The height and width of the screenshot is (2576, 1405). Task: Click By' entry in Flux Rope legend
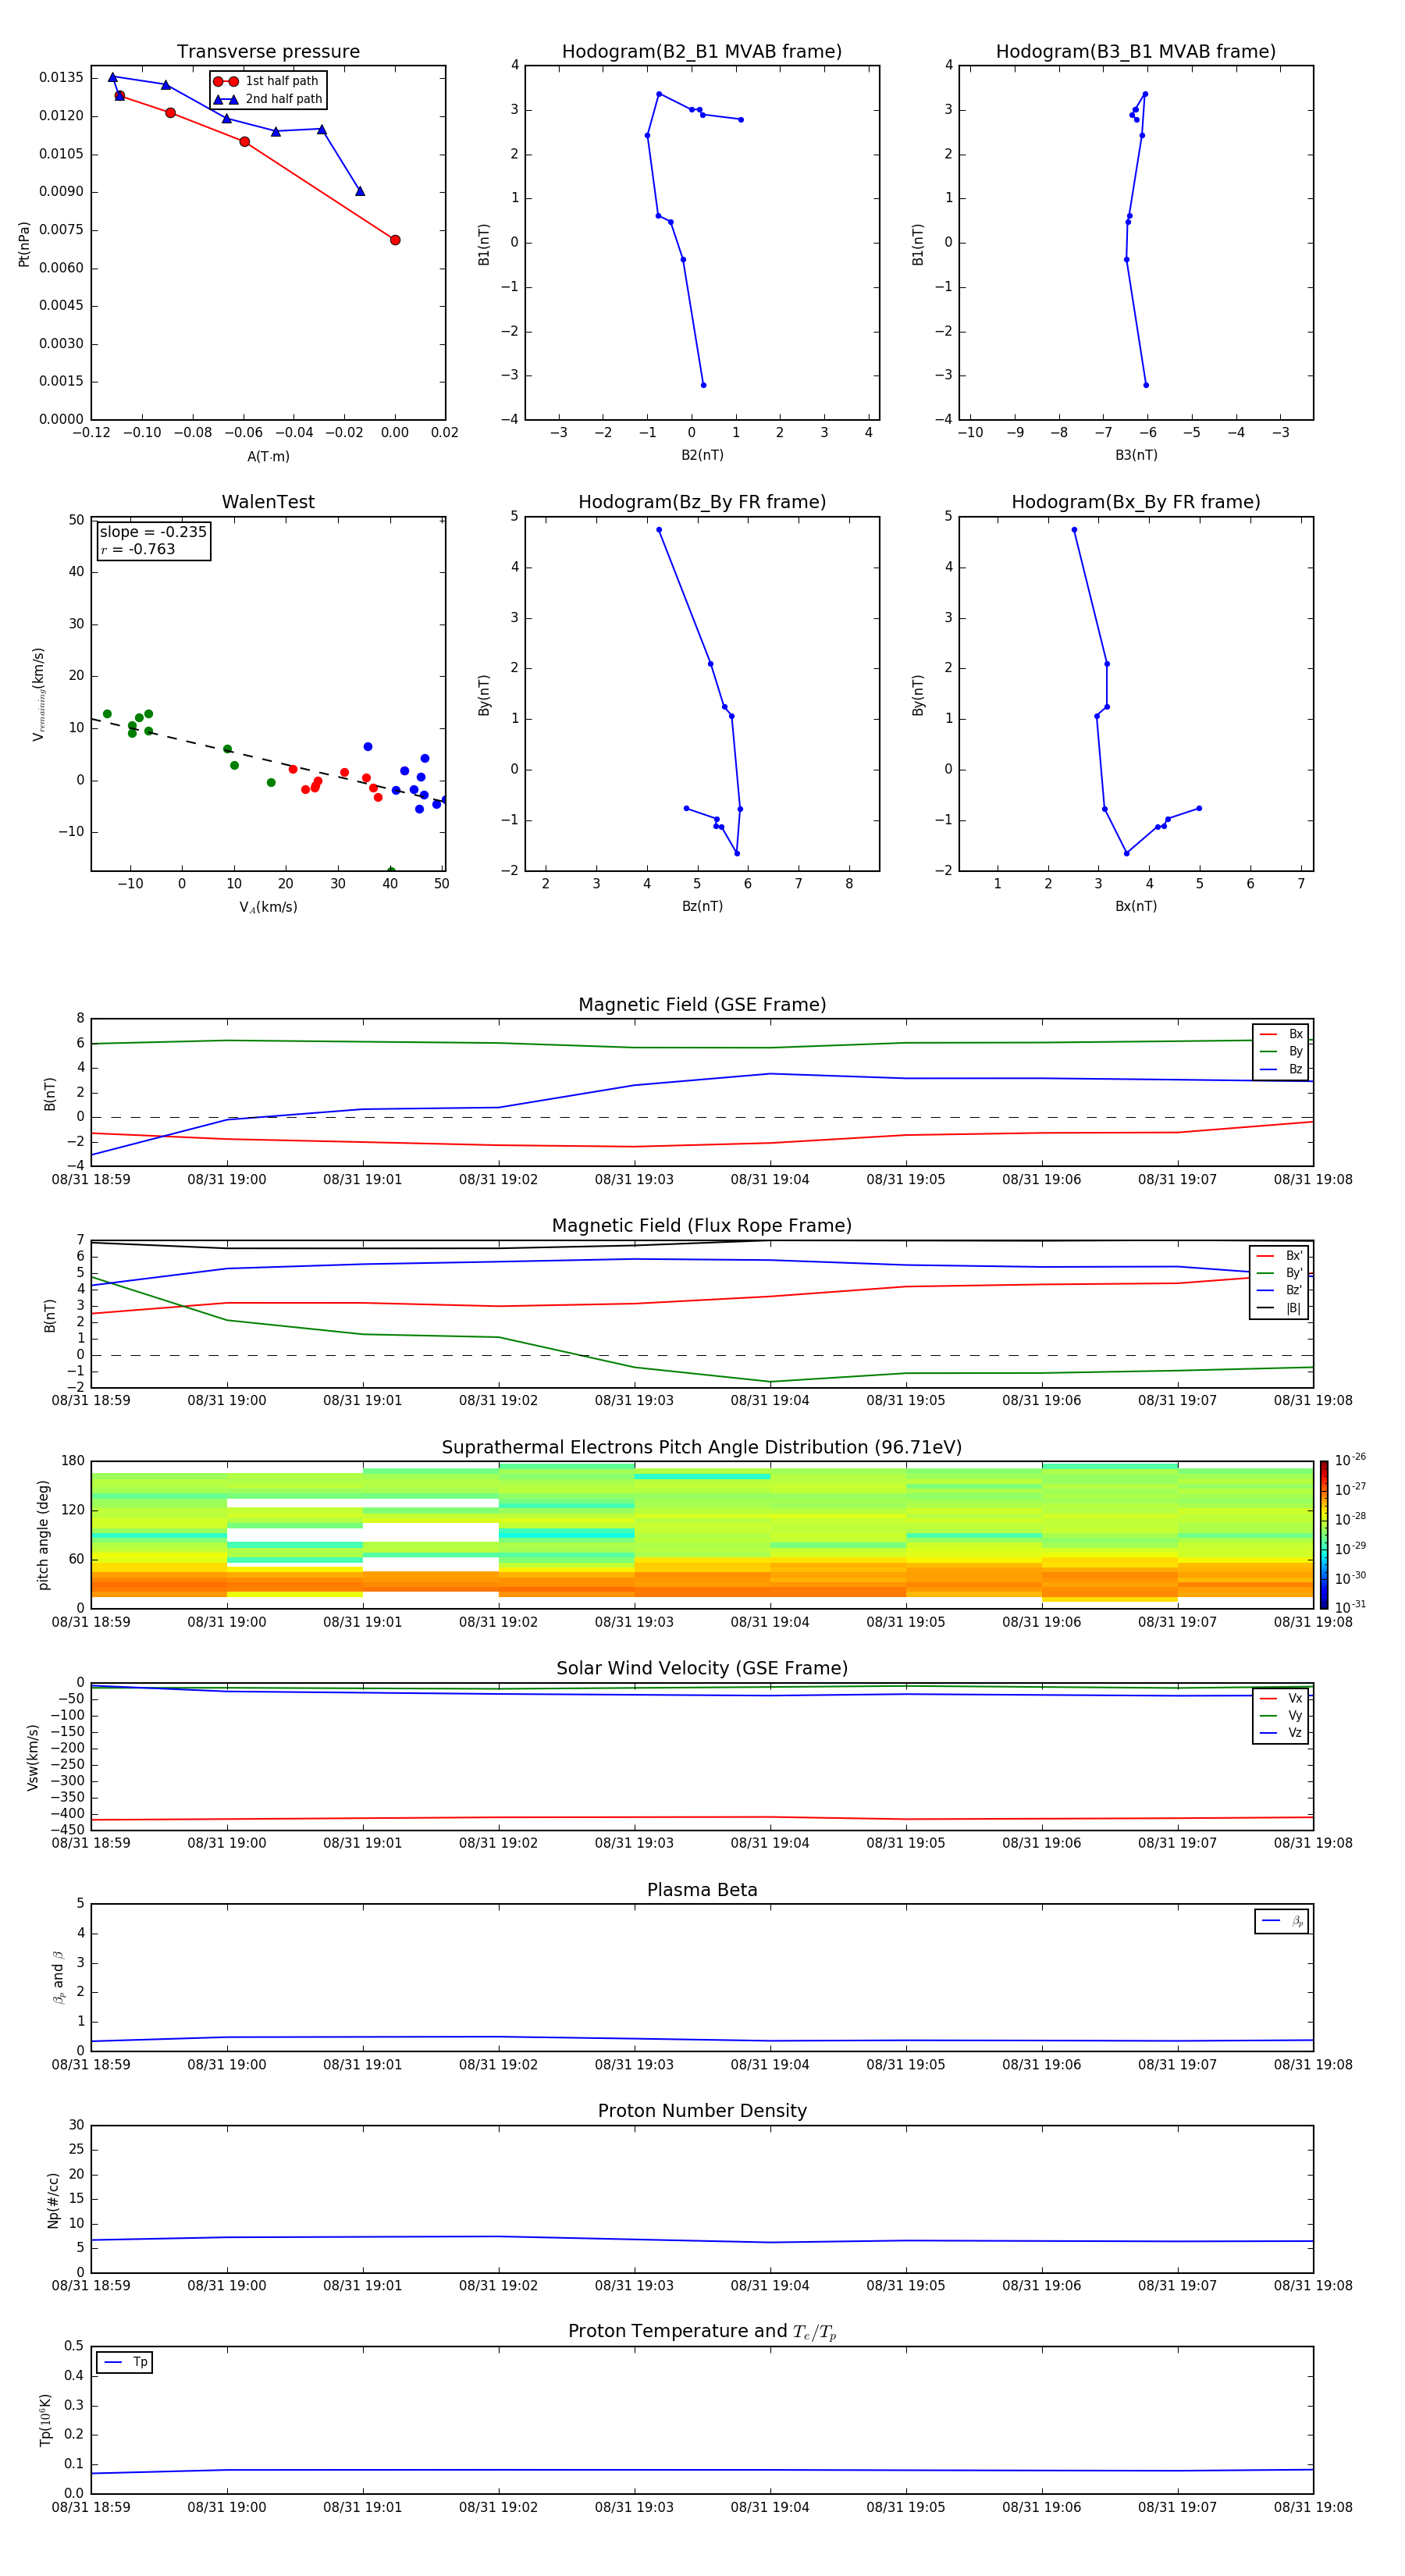pos(1279,1273)
